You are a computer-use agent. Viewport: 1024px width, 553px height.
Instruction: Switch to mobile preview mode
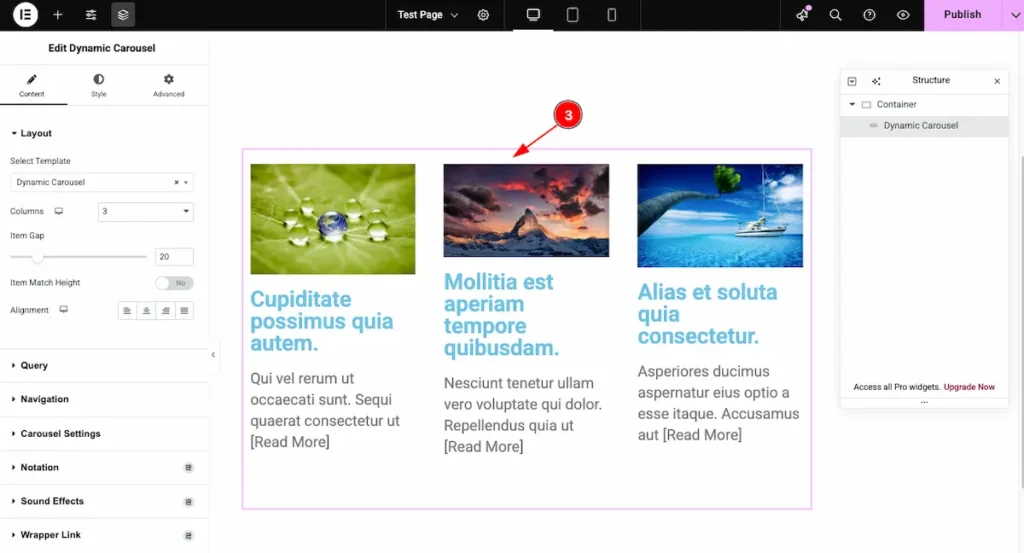click(611, 15)
